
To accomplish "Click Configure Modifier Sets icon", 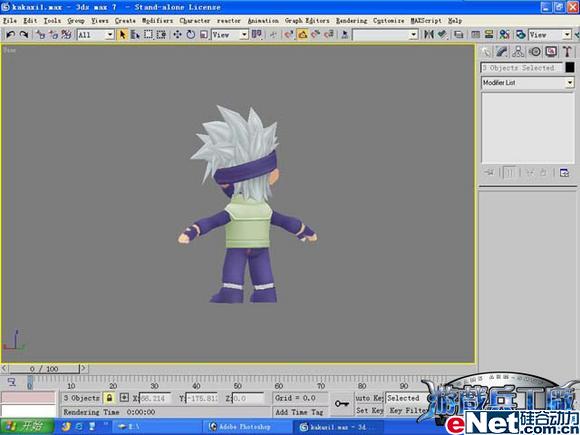I will pos(564,173).
